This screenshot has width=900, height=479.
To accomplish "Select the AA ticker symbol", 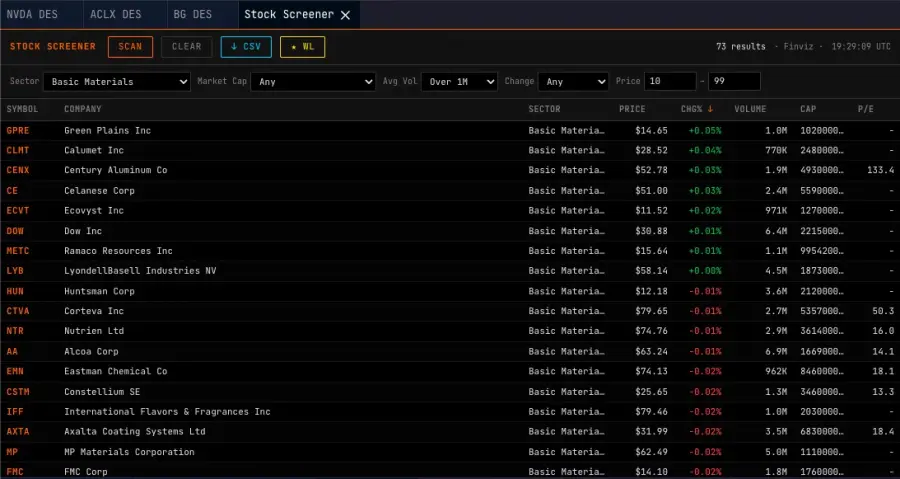I will click(x=12, y=352).
